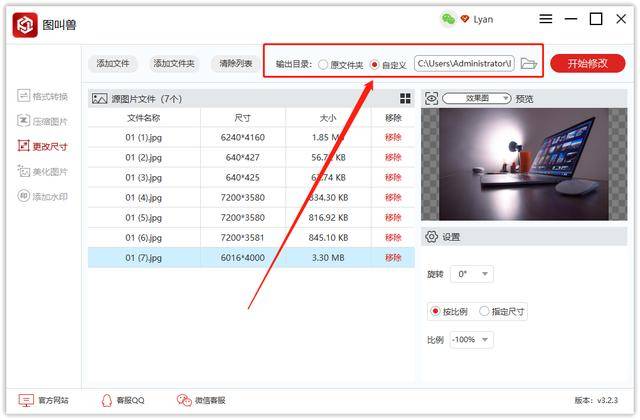Screen dimensions: 640x420
Task: Select 压缩图片 in sidebar
Action: tap(42, 121)
